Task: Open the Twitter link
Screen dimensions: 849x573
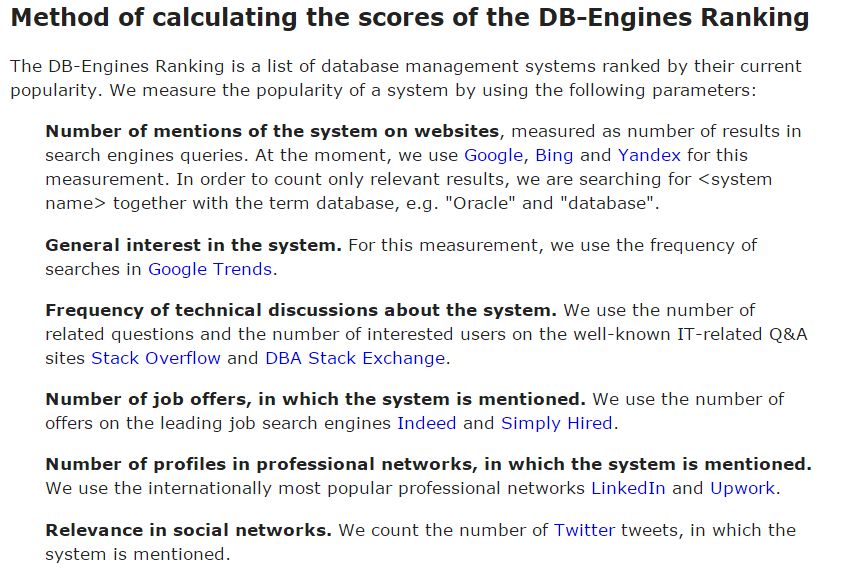Action: [x=584, y=530]
